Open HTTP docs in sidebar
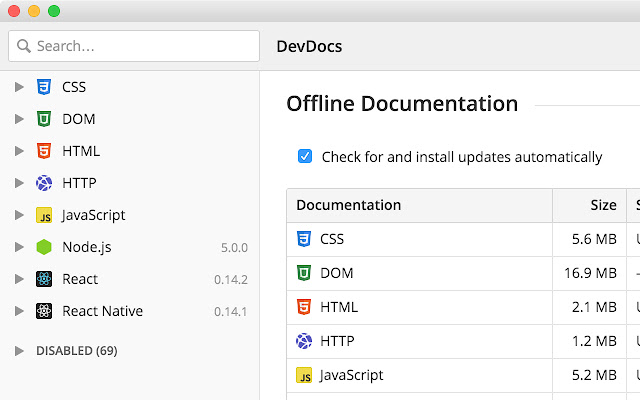This screenshot has width=640, height=400. pos(79,183)
